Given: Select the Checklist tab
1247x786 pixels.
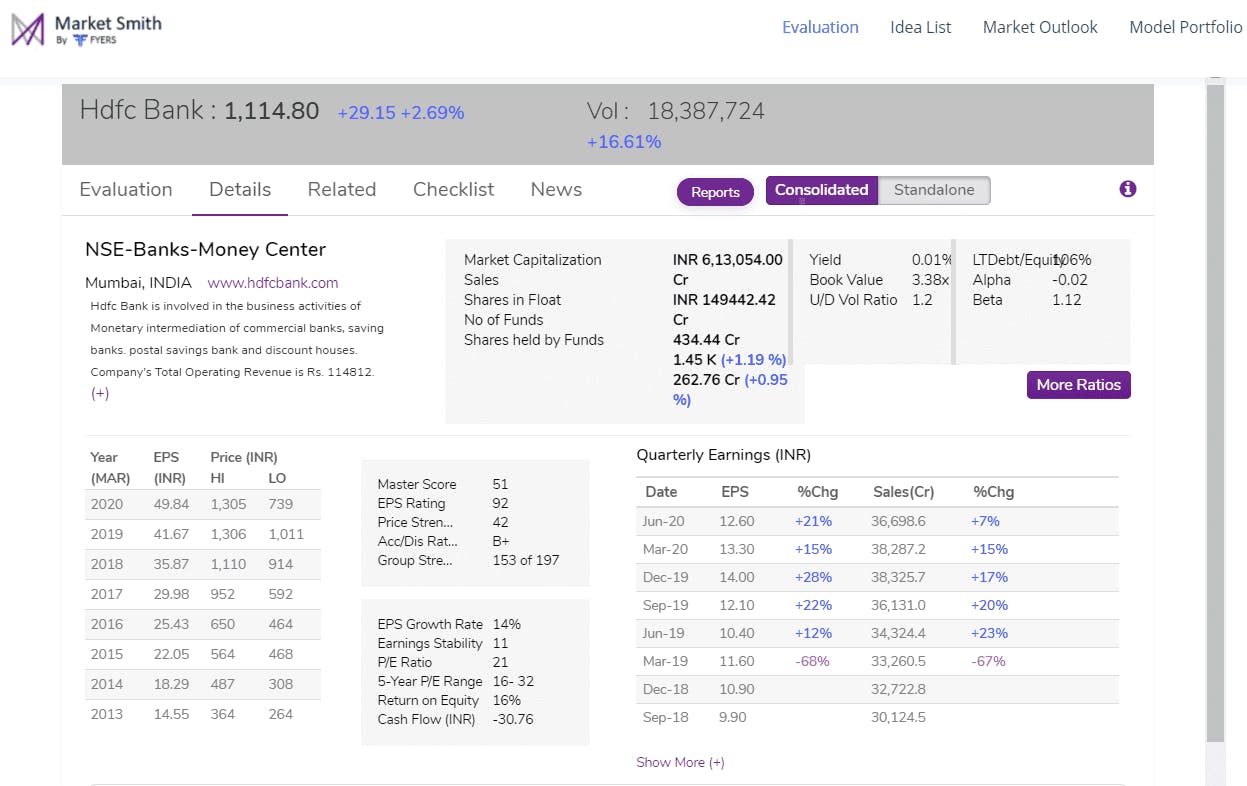Looking at the screenshot, I should click(x=454, y=189).
